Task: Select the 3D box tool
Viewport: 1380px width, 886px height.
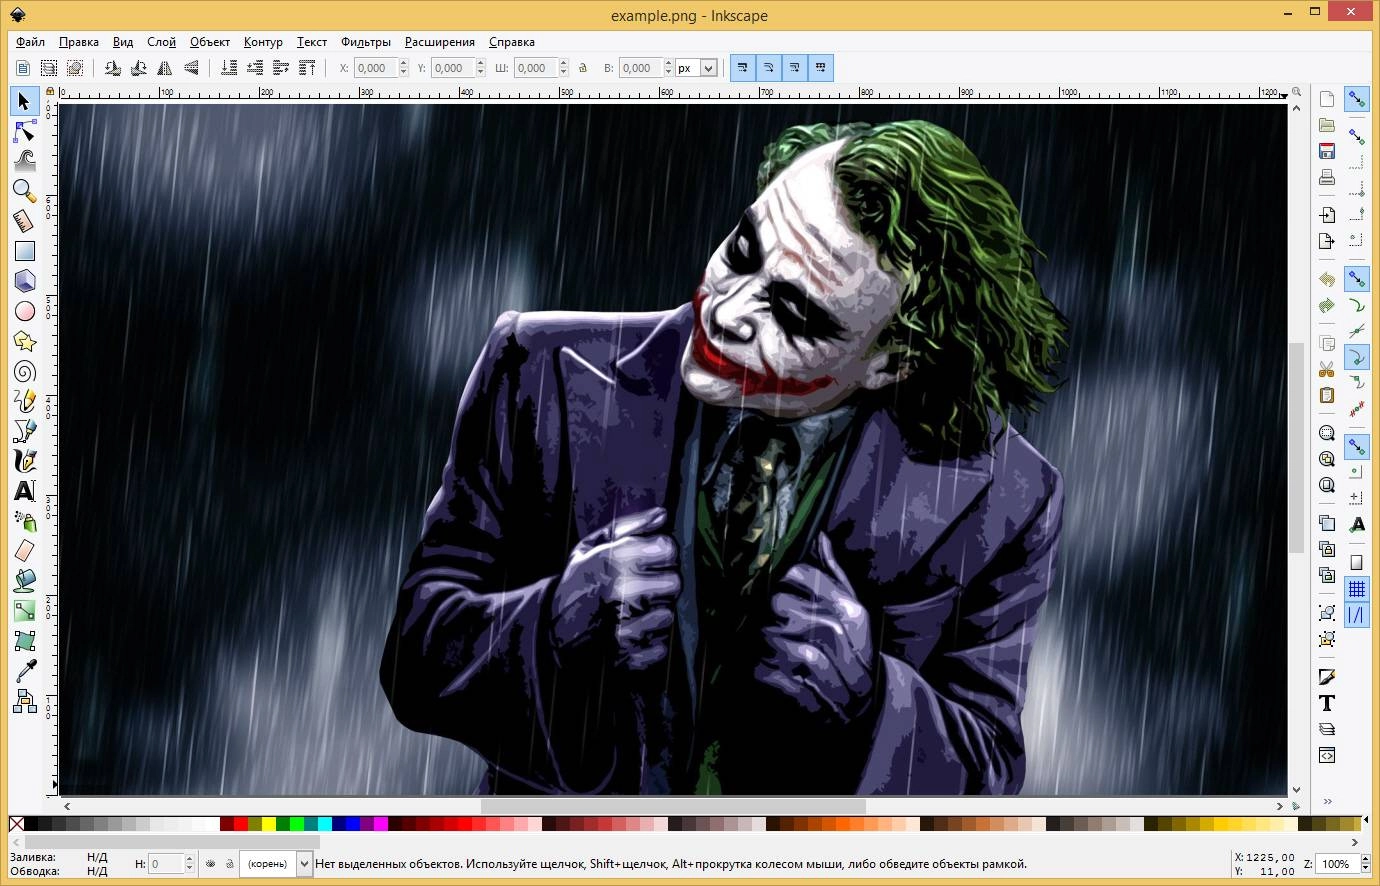Action: point(24,281)
